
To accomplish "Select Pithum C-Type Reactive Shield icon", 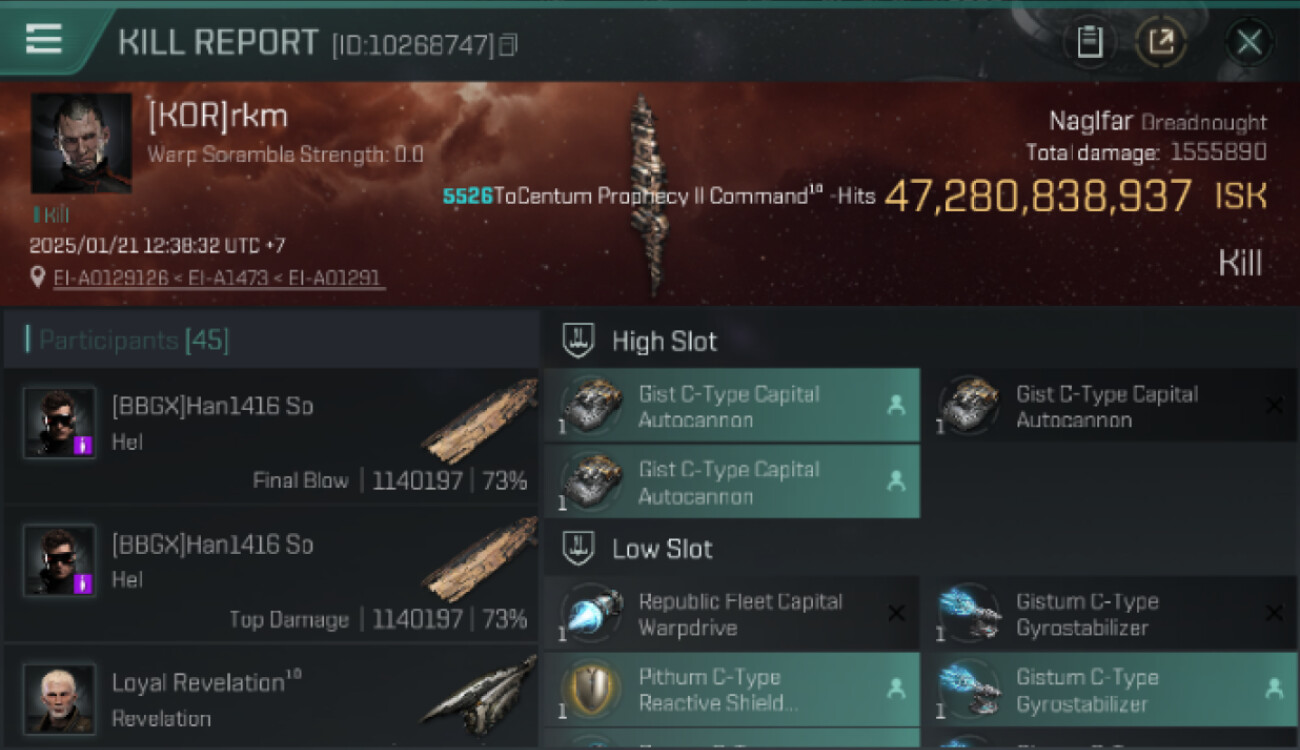I will coord(590,689).
